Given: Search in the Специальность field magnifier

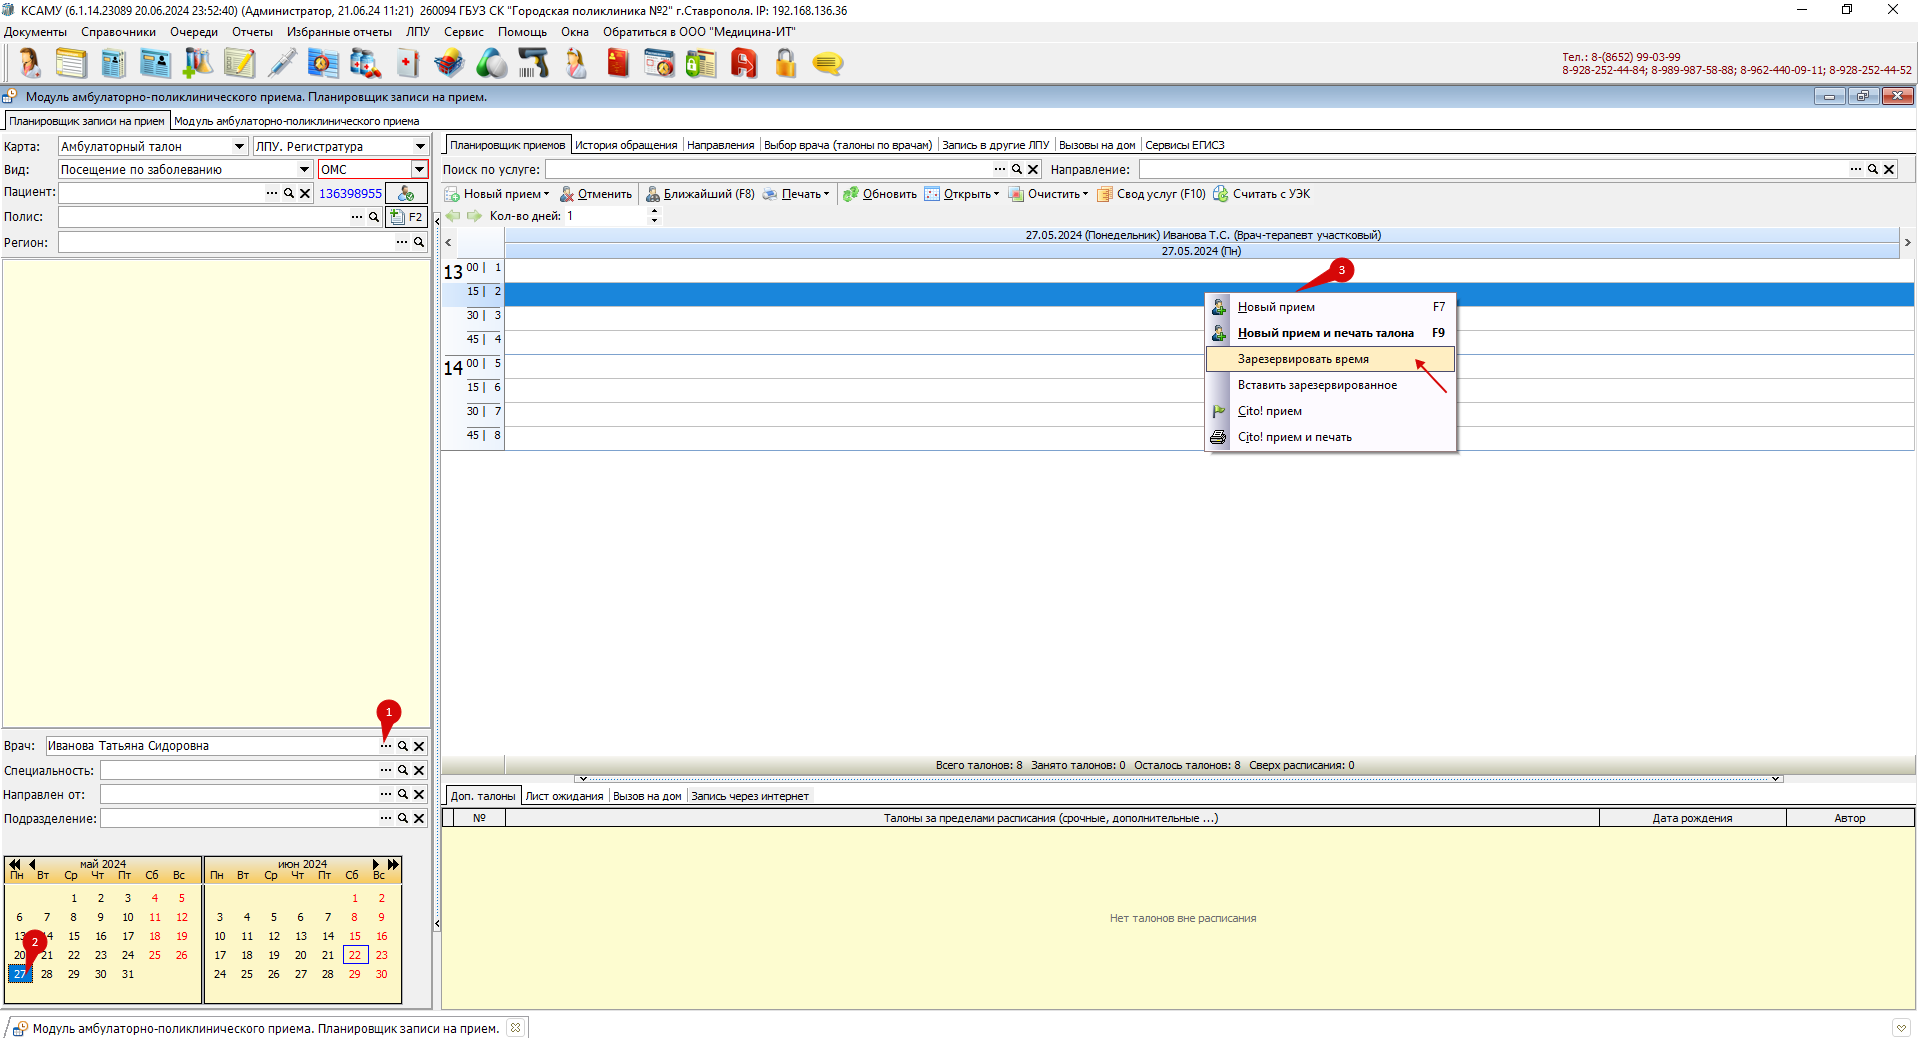Looking at the screenshot, I should click(x=403, y=770).
